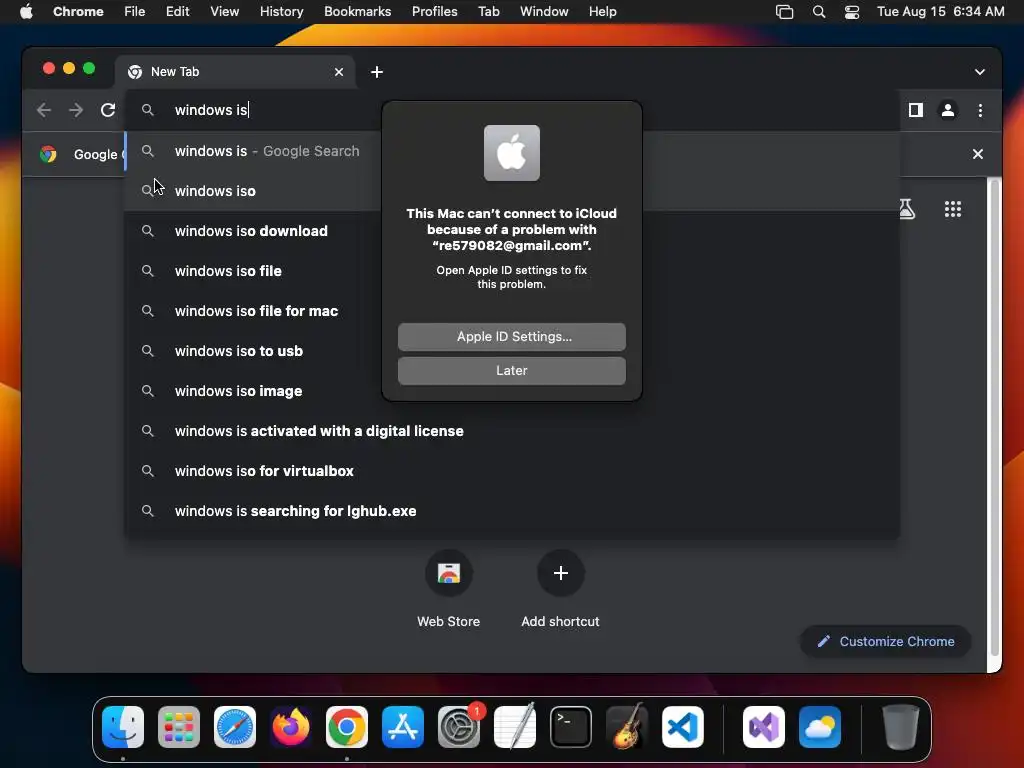Open the Profiles menu
The width and height of the screenshot is (1024, 768).
434,12
